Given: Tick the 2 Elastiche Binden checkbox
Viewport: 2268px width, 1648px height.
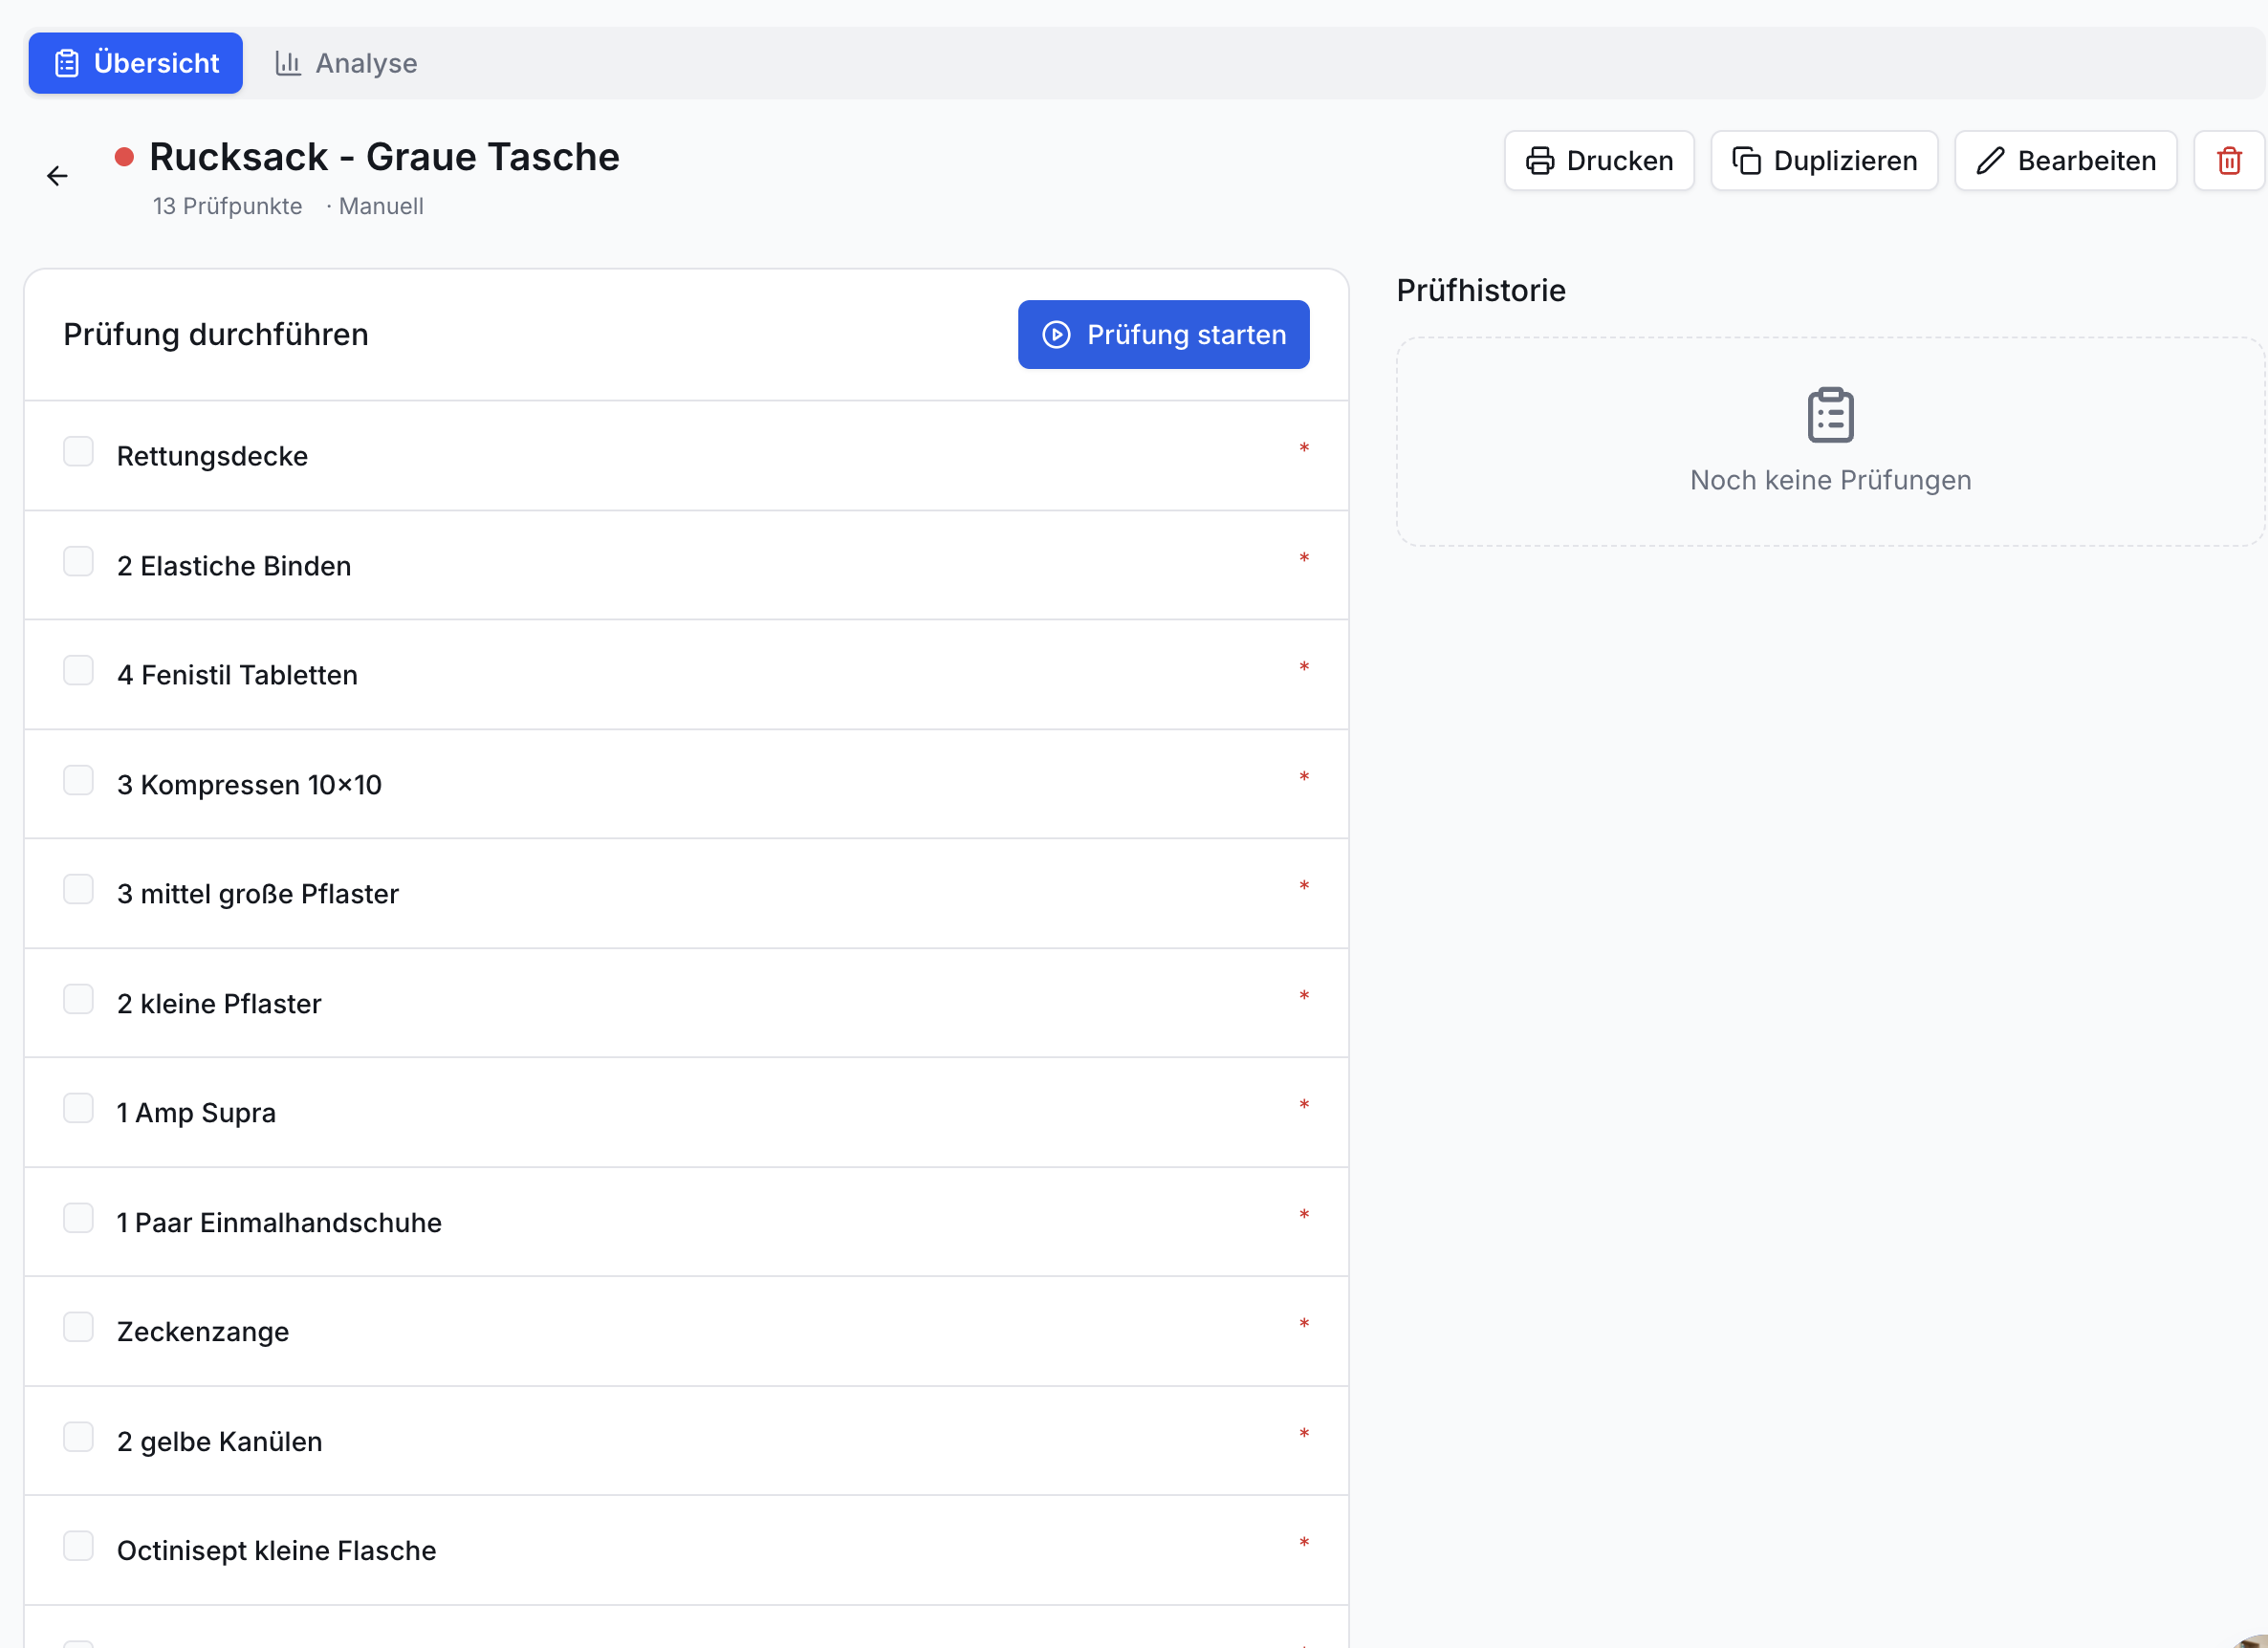Looking at the screenshot, I should click(x=78, y=561).
